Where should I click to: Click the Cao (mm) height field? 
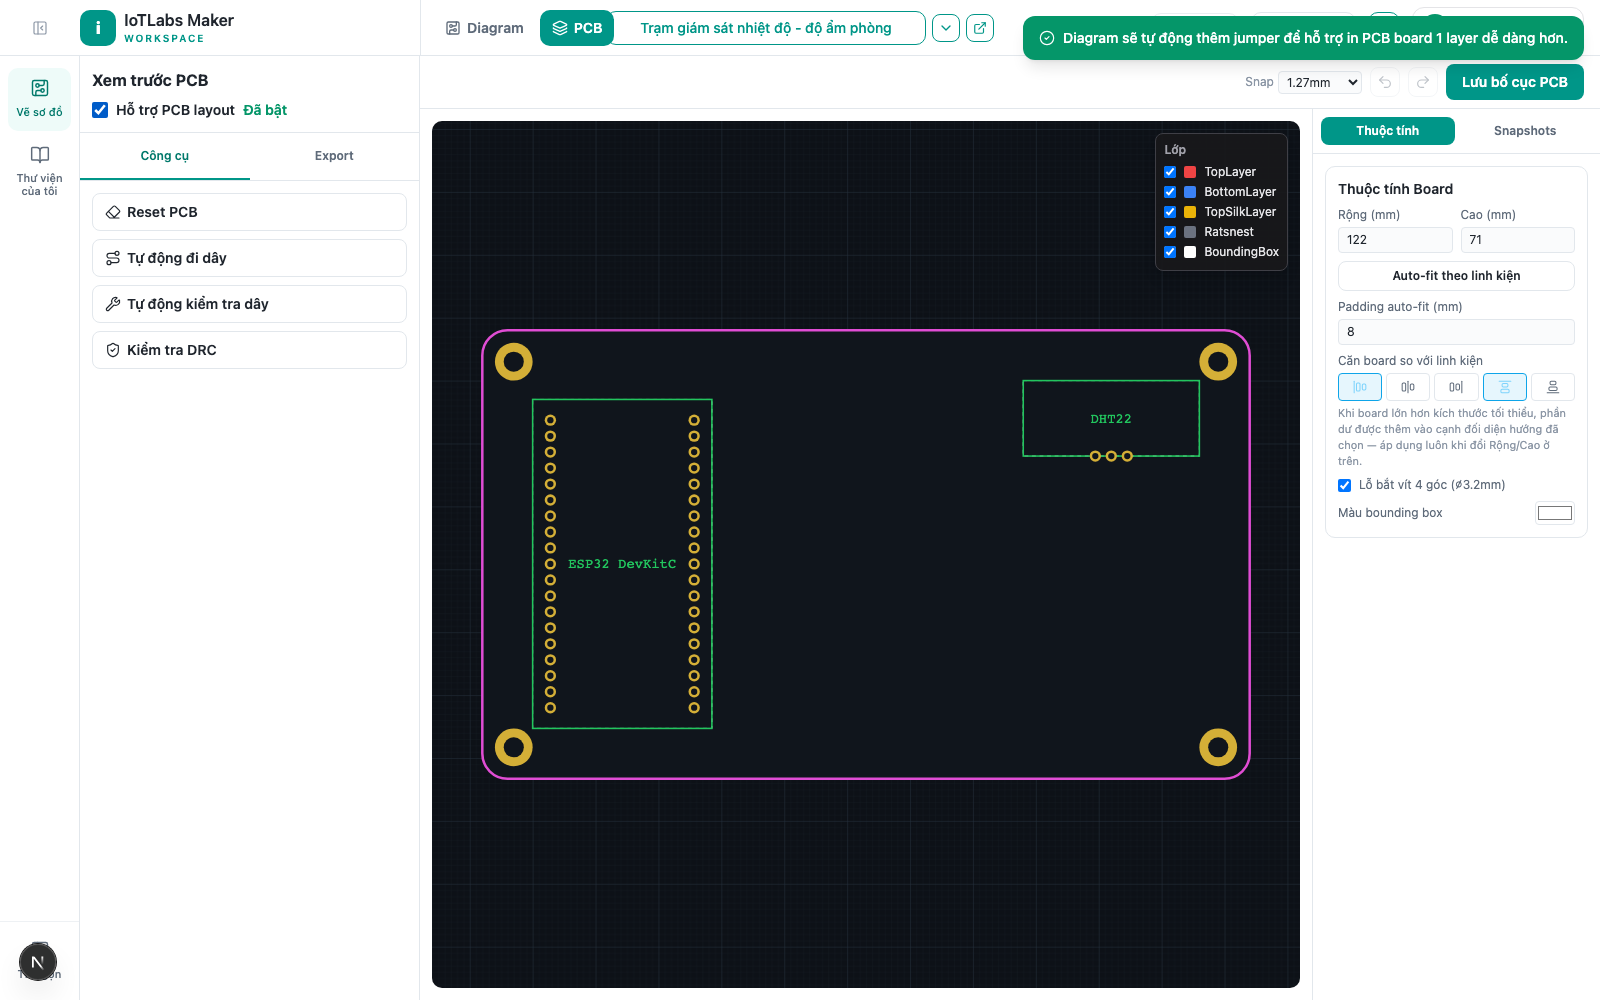(1517, 240)
